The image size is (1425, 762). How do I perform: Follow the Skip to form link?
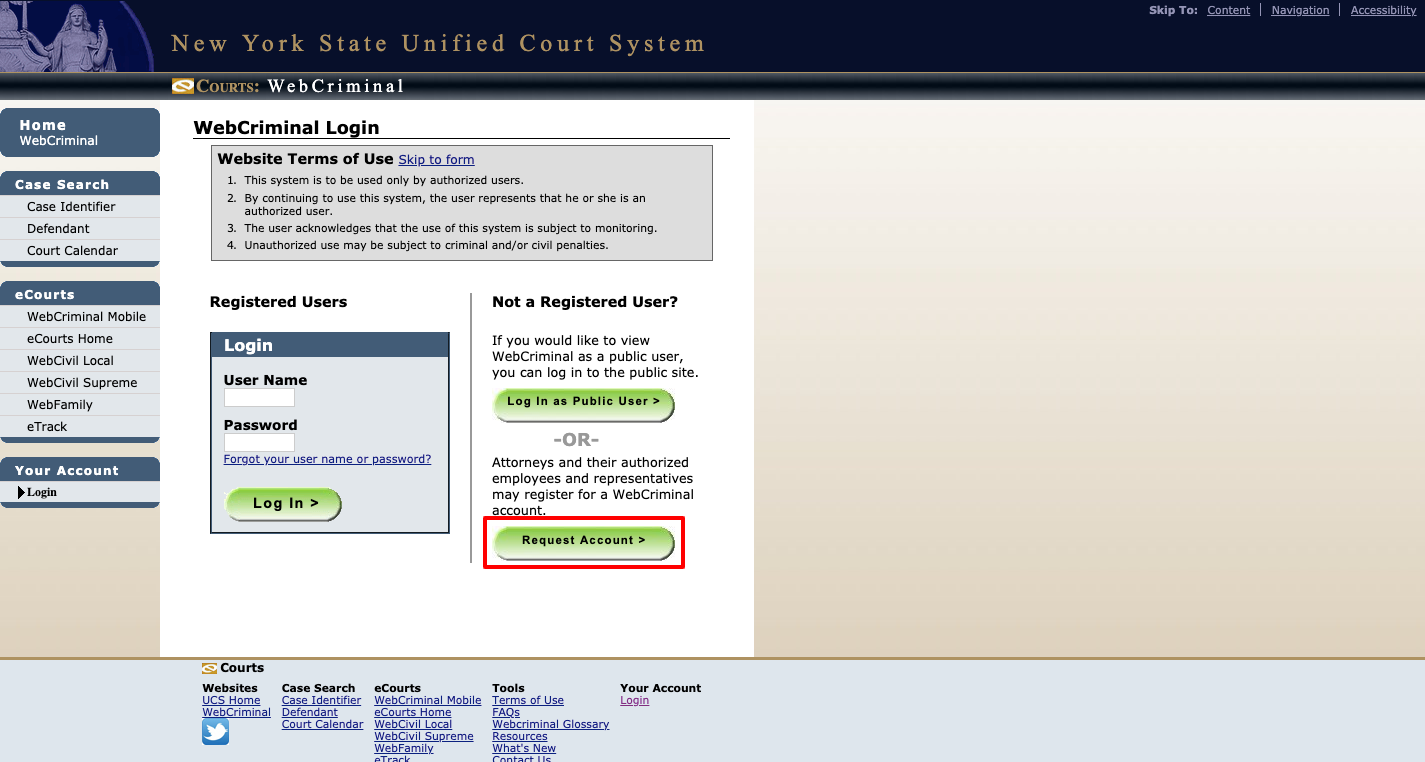tap(436, 160)
